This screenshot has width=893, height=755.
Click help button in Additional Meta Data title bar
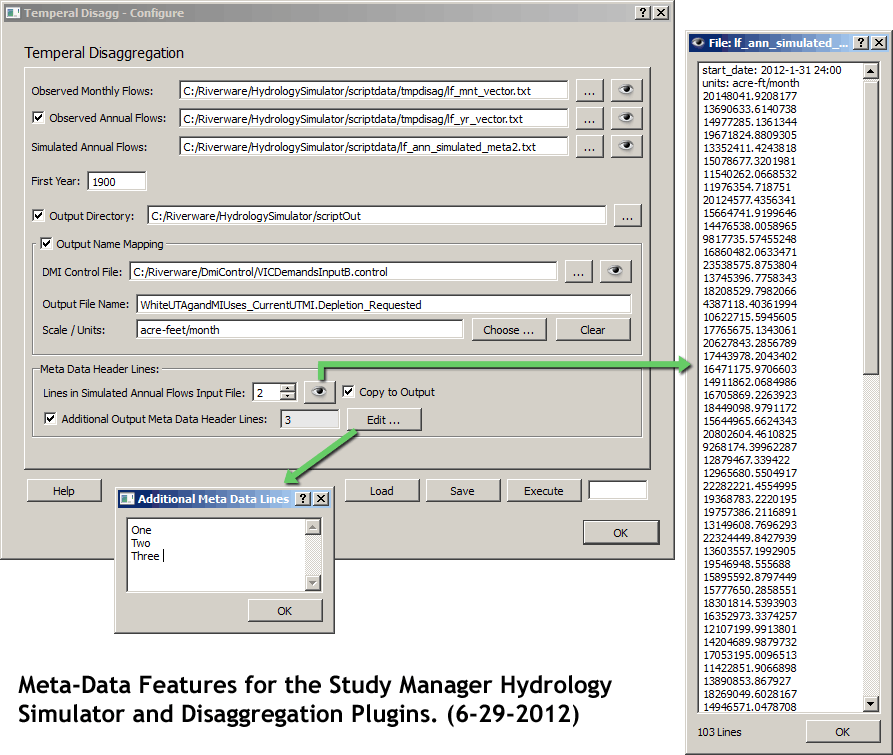(304, 499)
